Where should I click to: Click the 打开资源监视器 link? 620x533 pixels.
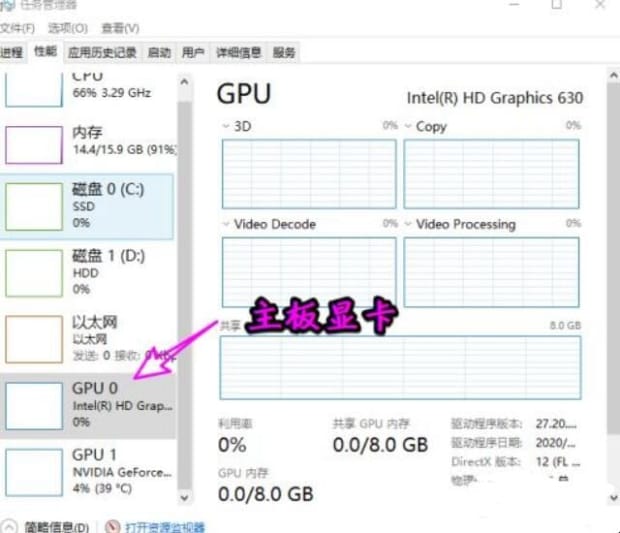click(x=165, y=527)
